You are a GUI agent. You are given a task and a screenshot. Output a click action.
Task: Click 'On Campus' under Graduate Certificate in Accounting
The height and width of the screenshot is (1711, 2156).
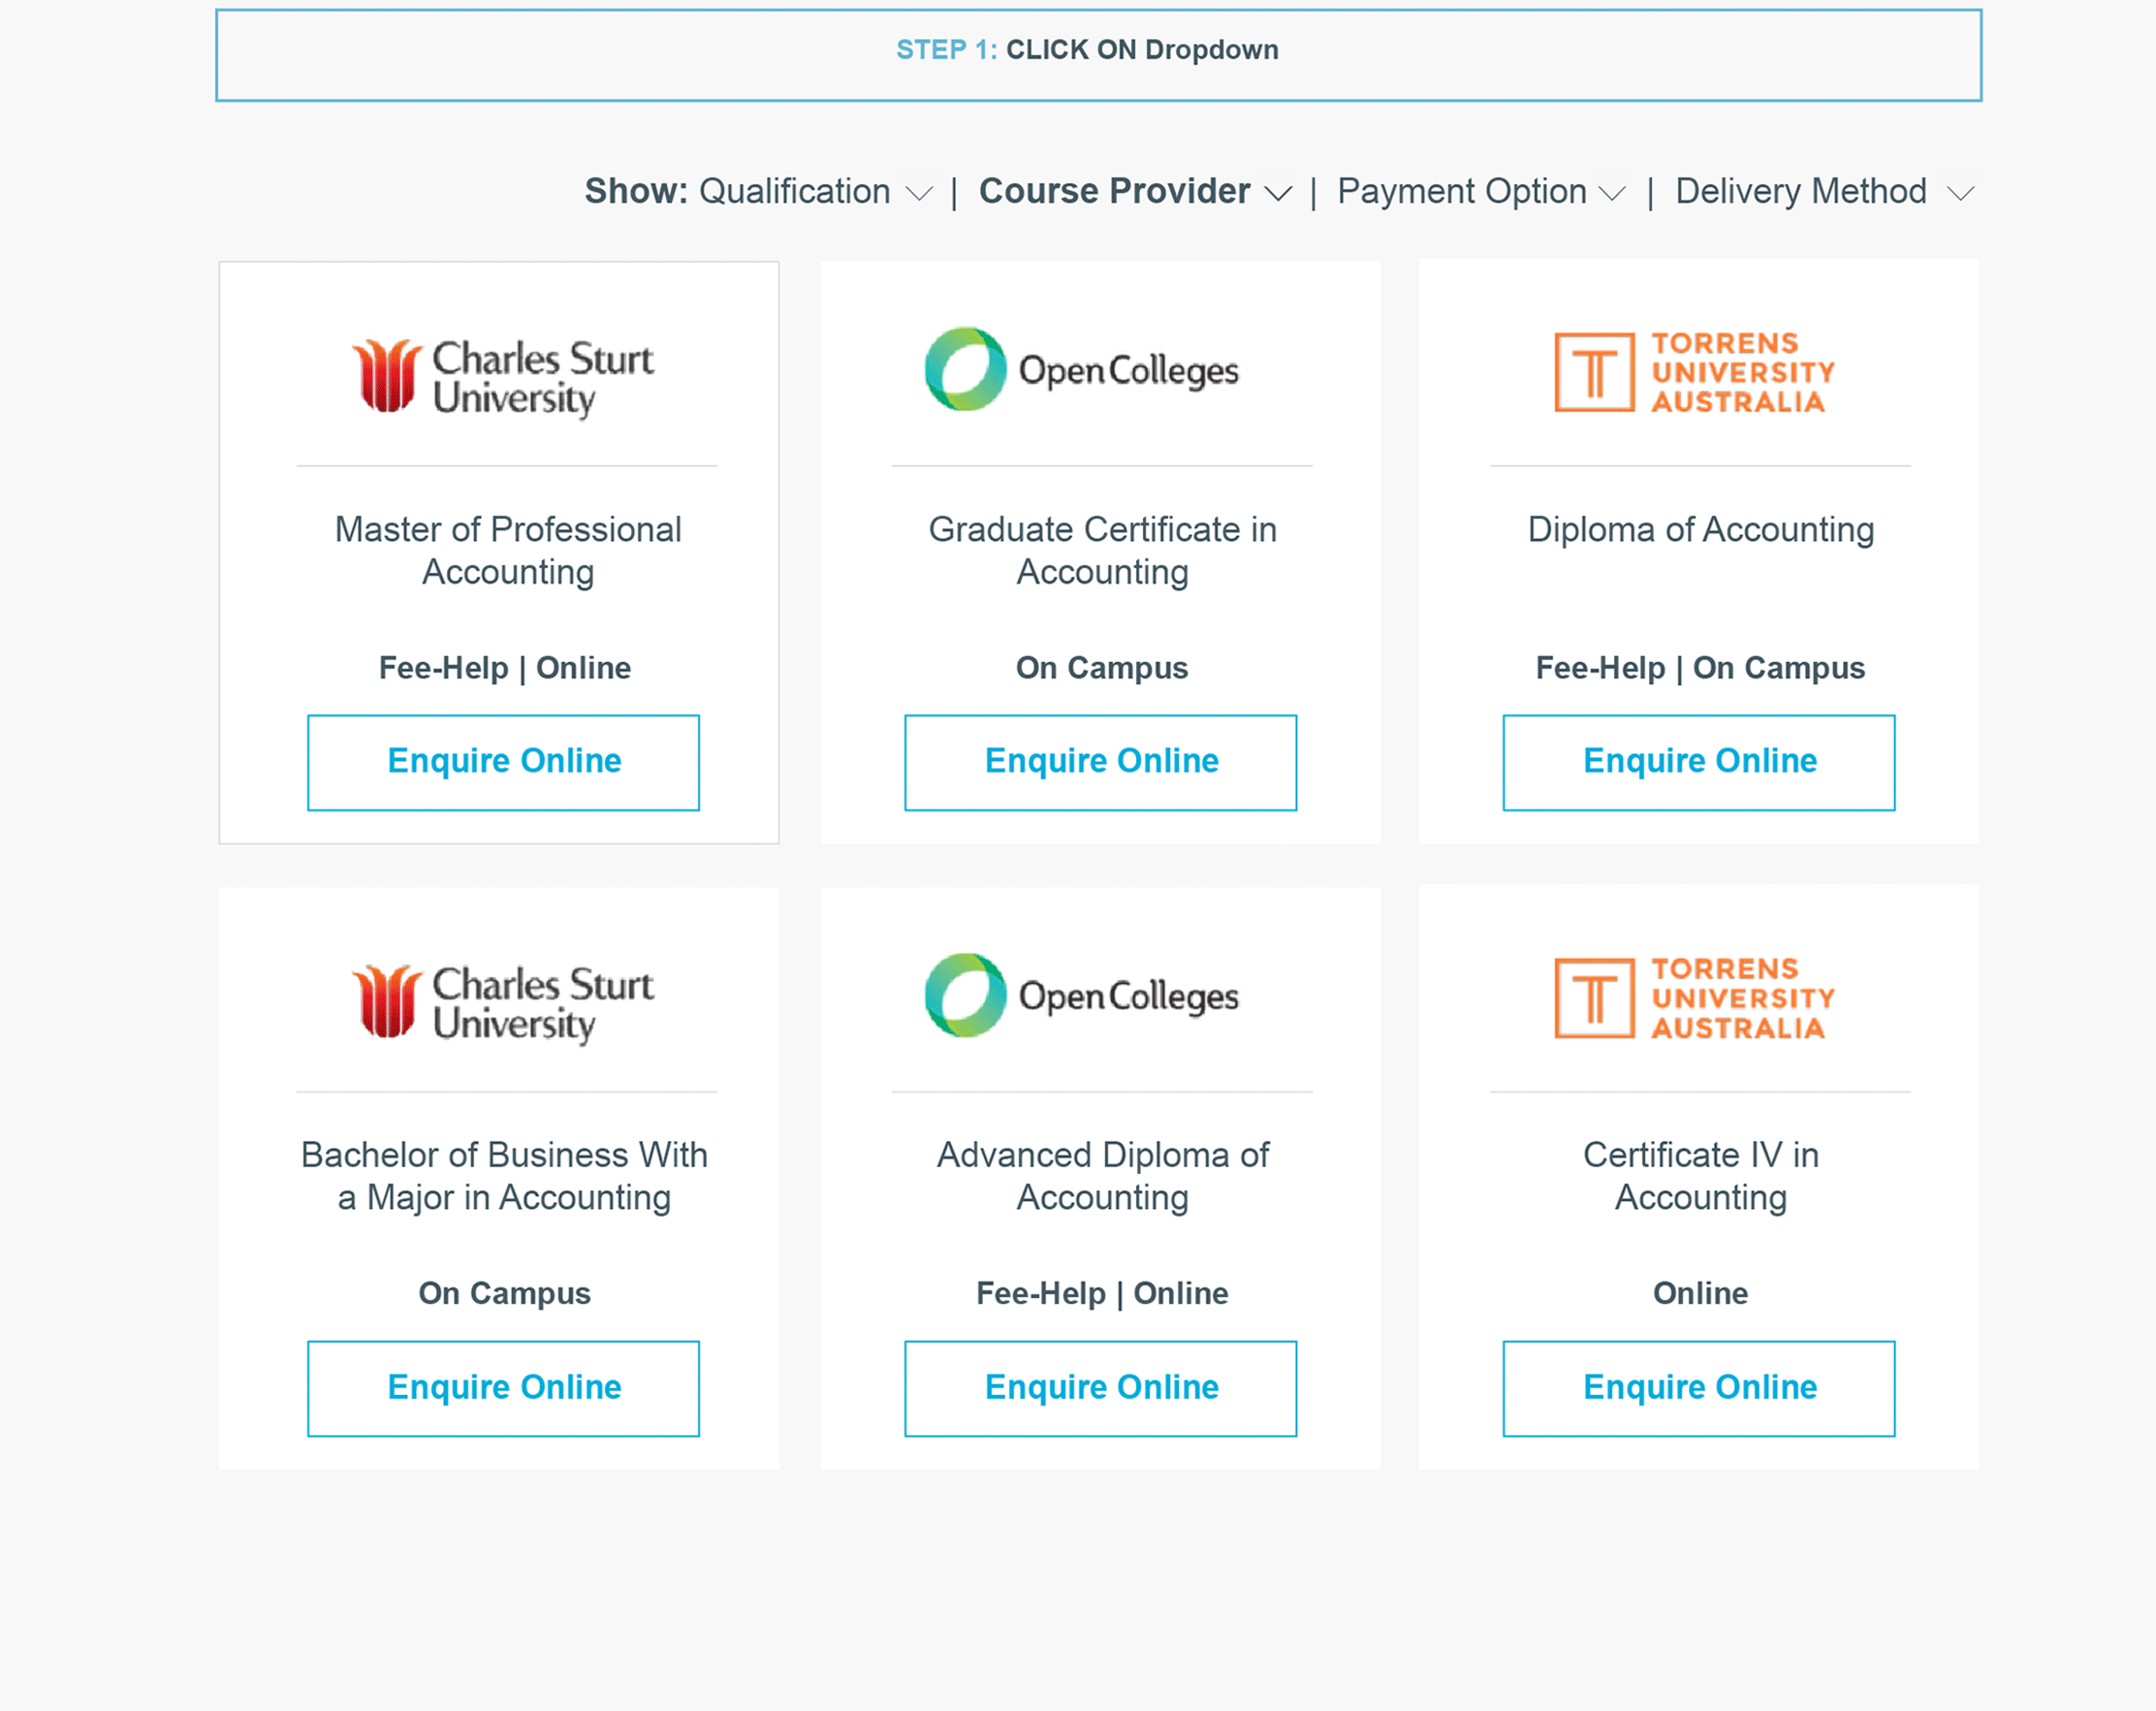pos(1101,668)
